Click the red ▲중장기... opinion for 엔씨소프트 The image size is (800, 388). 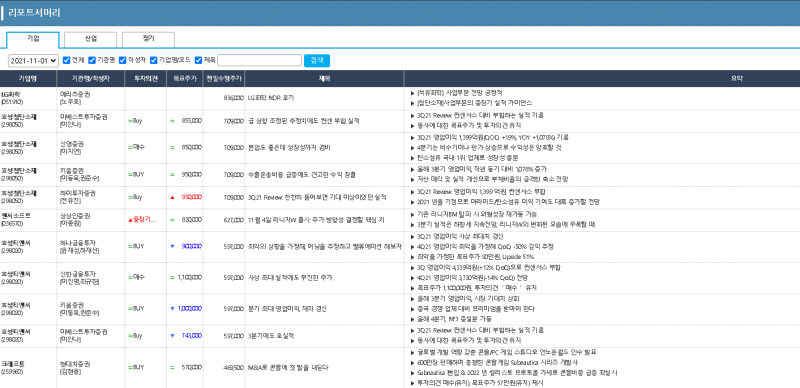(x=142, y=220)
